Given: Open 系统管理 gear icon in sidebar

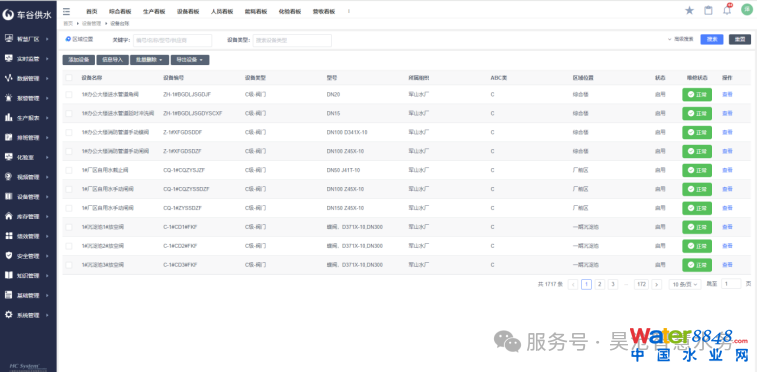Looking at the screenshot, I should point(9,315).
